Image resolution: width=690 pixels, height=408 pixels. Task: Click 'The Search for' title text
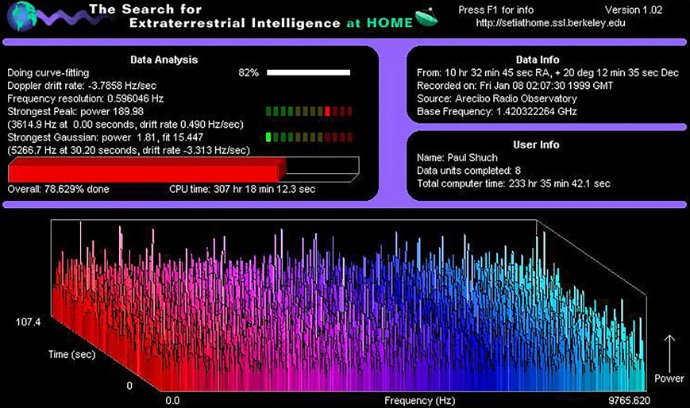tap(146, 9)
